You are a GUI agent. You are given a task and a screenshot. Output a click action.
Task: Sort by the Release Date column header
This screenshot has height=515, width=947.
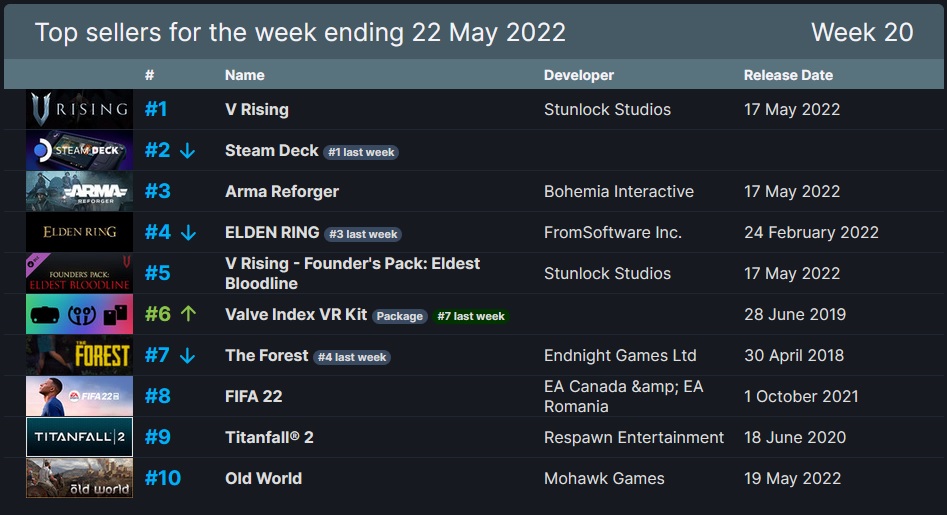coord(788,75)
